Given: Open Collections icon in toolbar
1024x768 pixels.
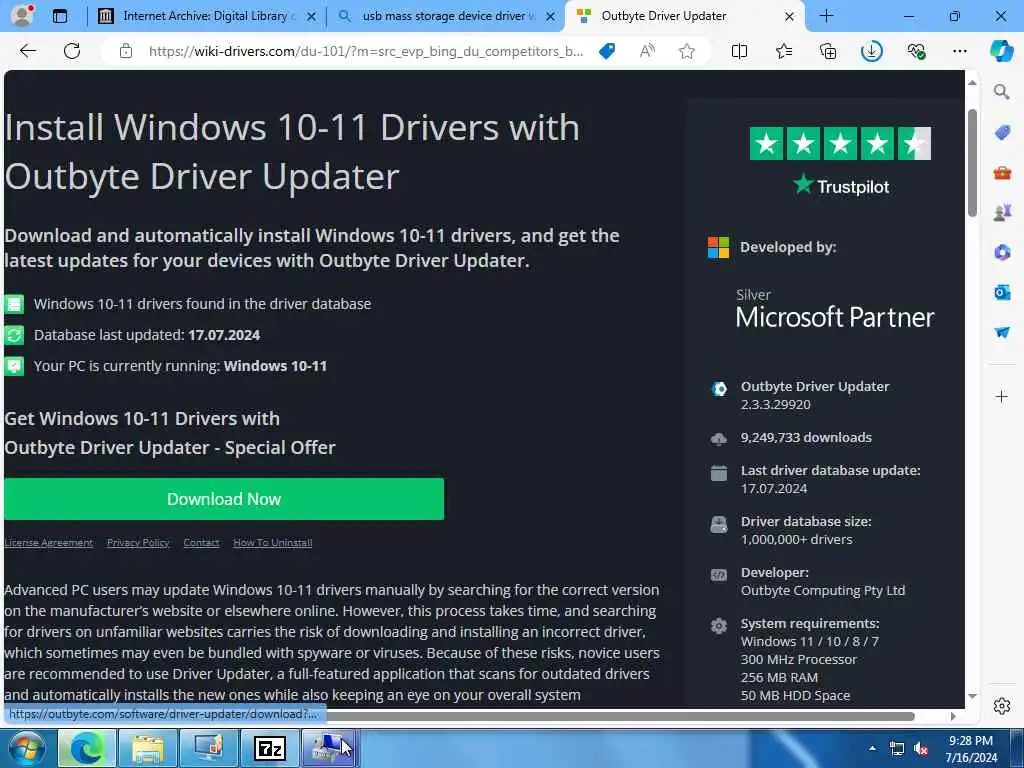Looking at the screenshot, I should pyautogui.click(x=827, y=51).
